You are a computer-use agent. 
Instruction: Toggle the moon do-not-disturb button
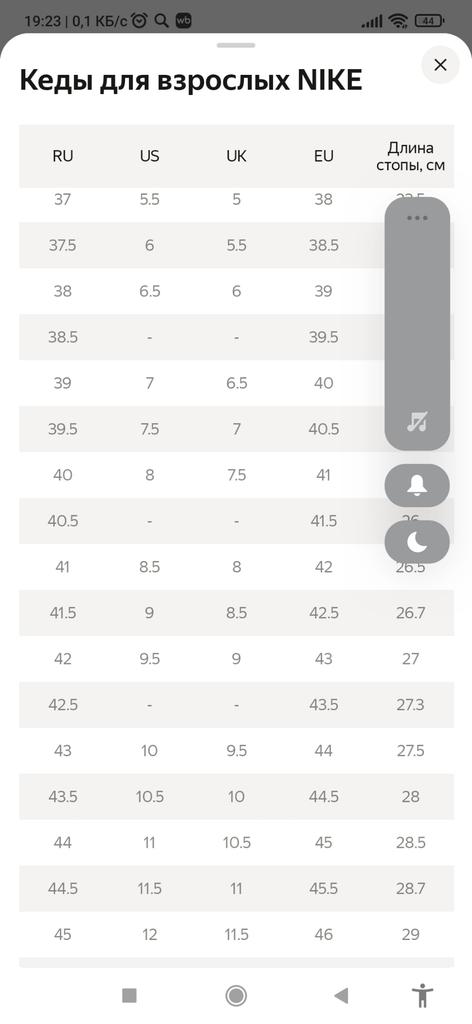point(417,542)
